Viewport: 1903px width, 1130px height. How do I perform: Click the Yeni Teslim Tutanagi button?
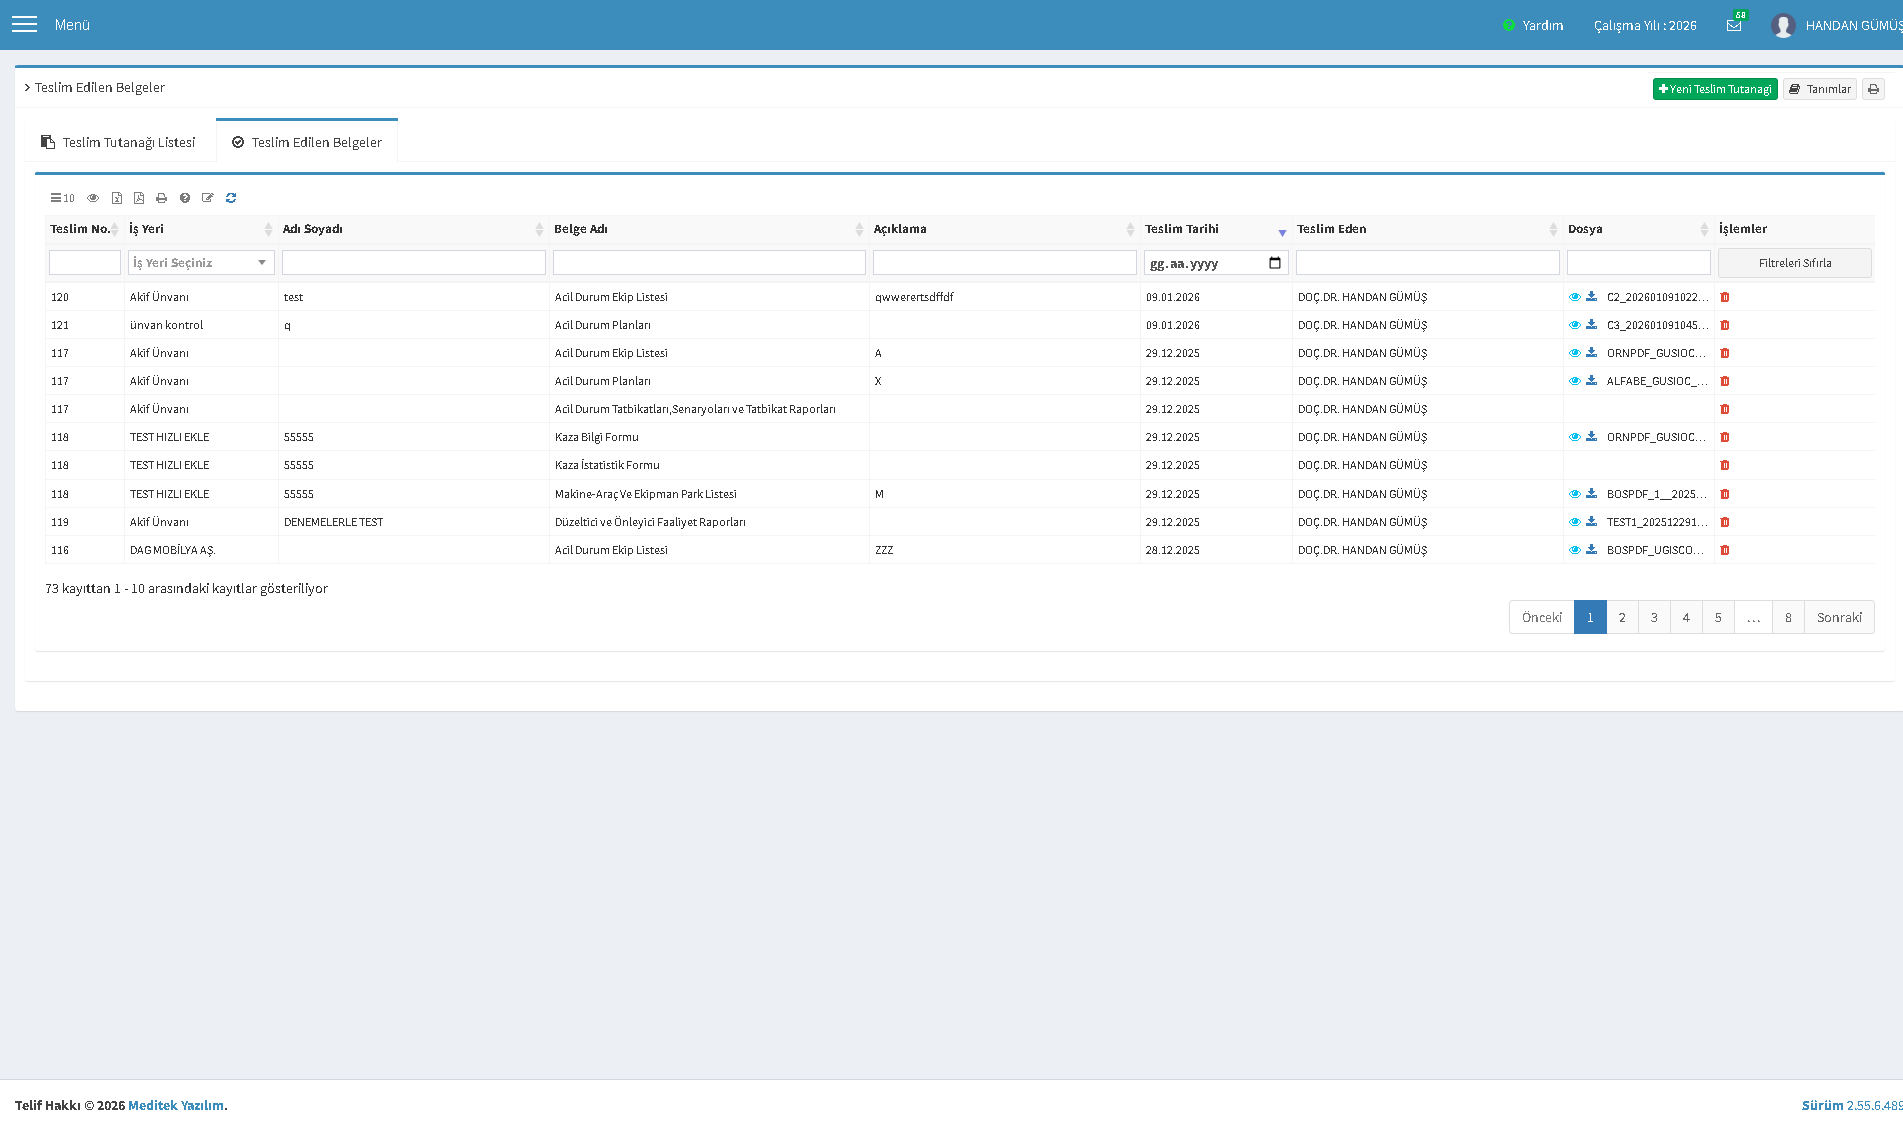pos(1715,89)
